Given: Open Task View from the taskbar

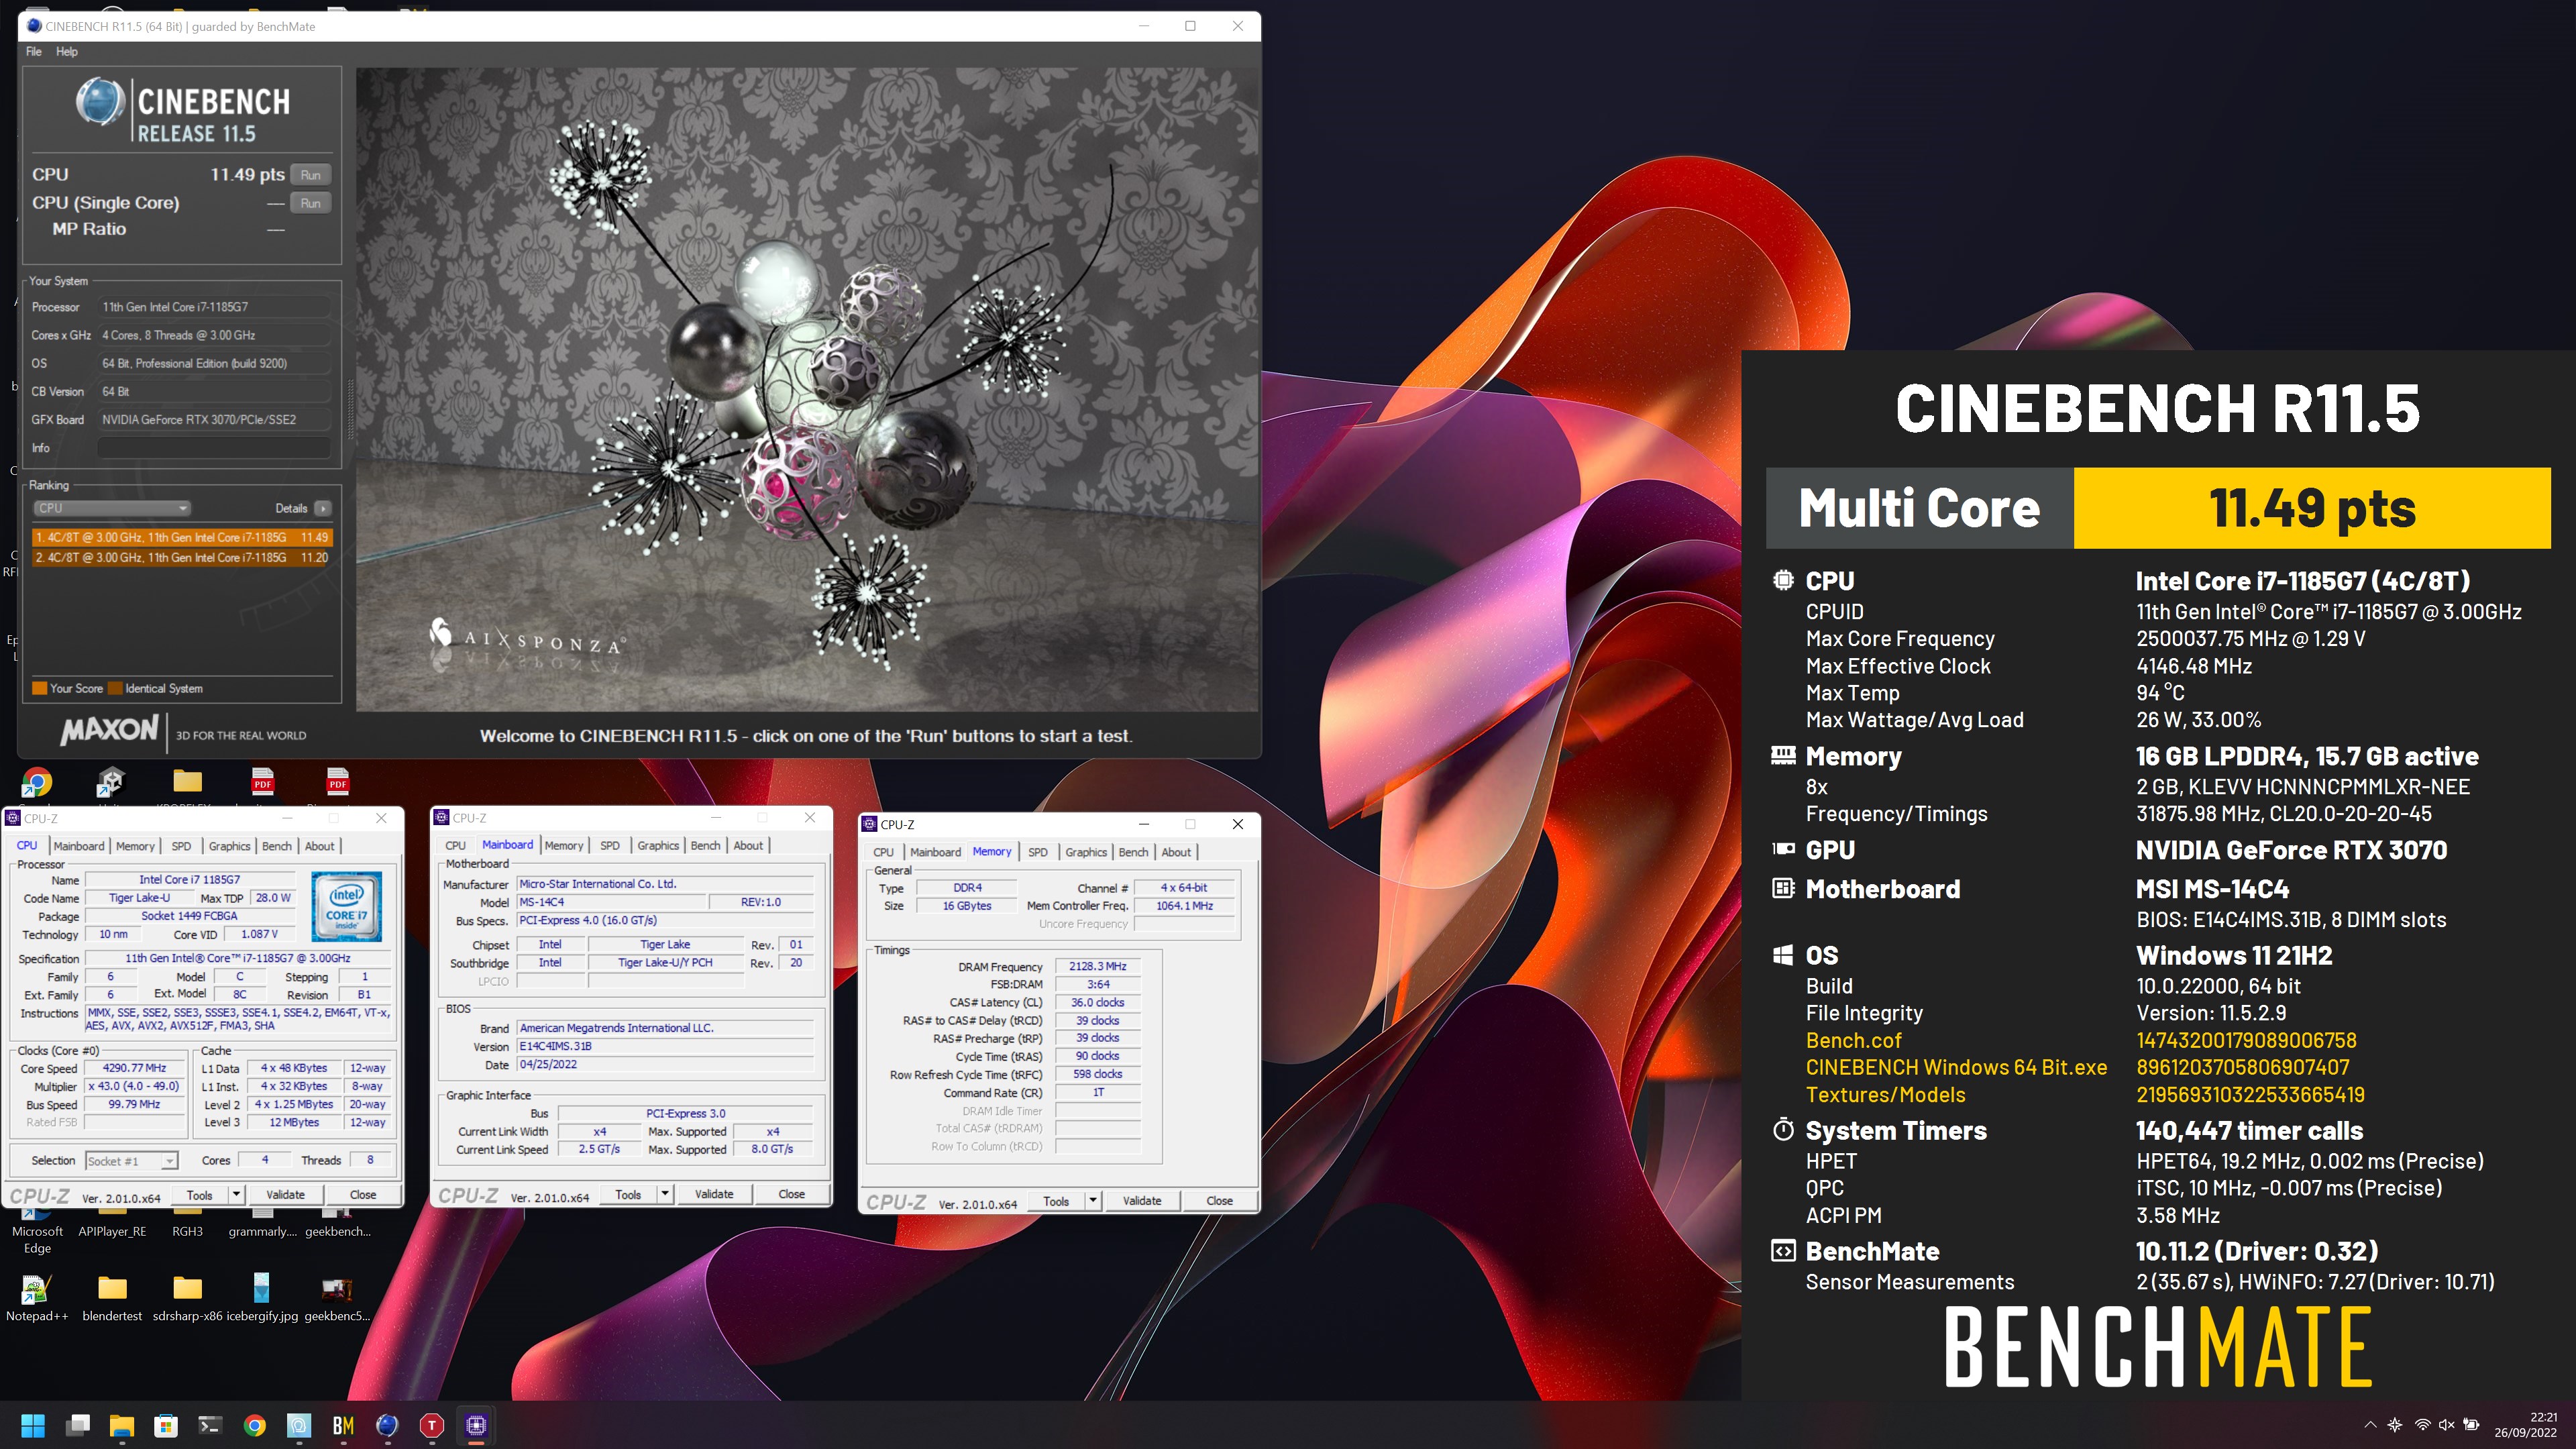Looking at the screenshot, I should (x=78, y=1425).
